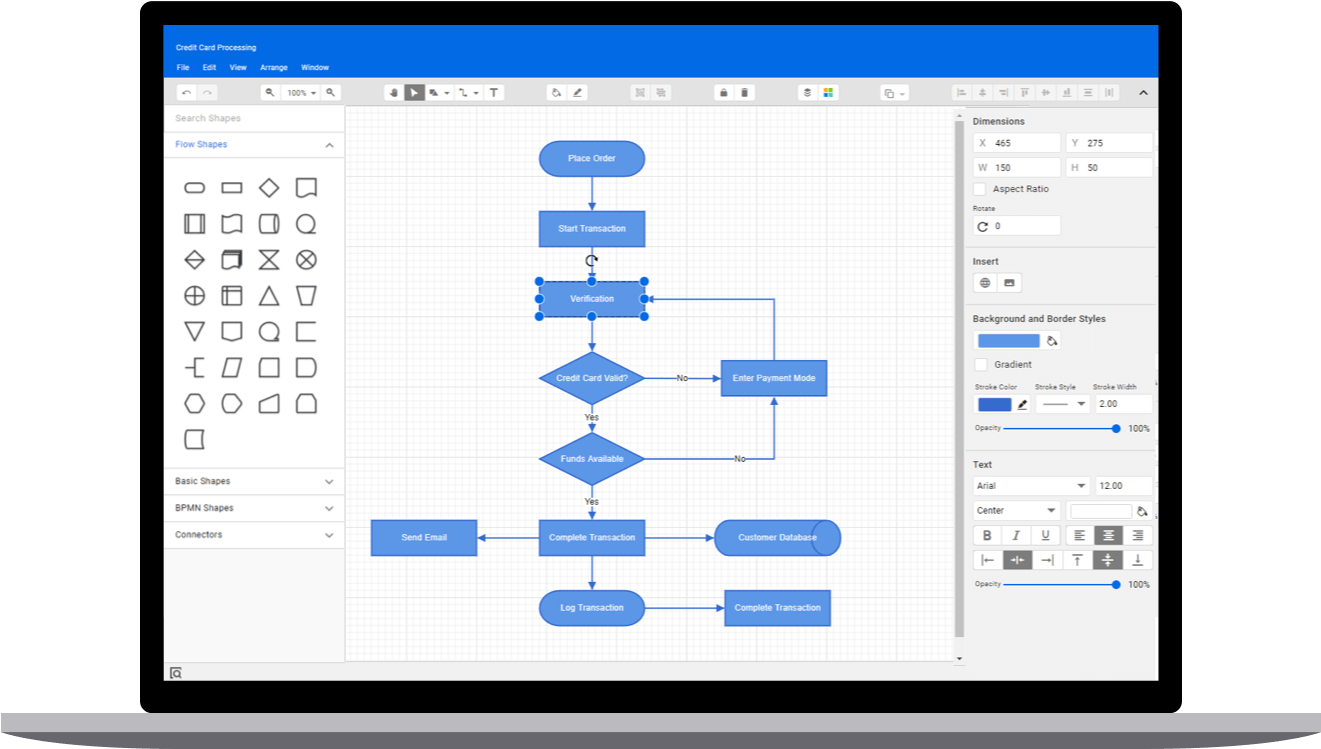Toggle bold text formatting
The image size is (1321, 749).
point(987,535)
